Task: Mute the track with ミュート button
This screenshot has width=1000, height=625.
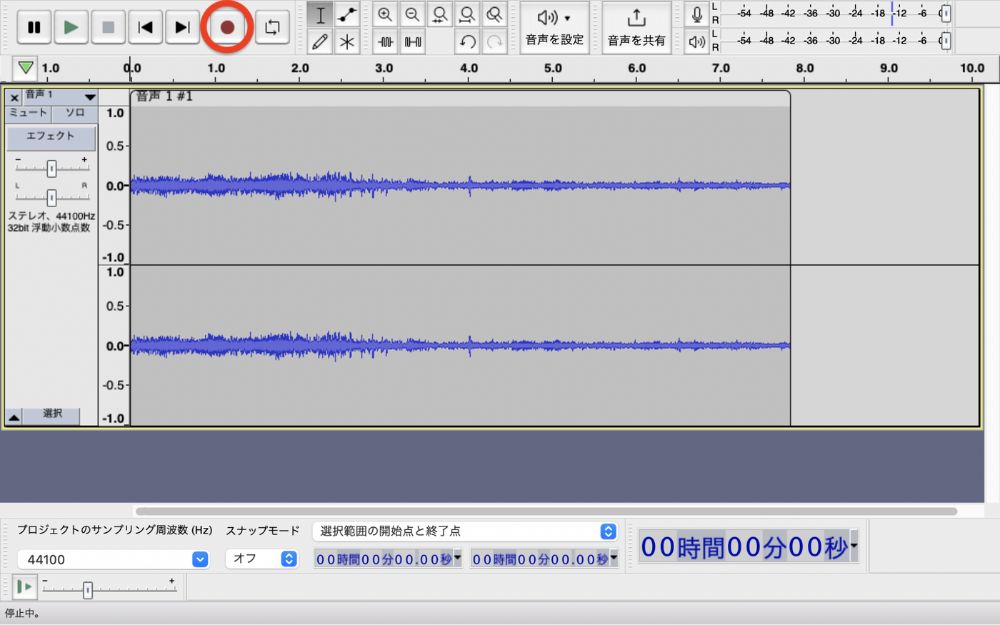Action: pos(29,114)
